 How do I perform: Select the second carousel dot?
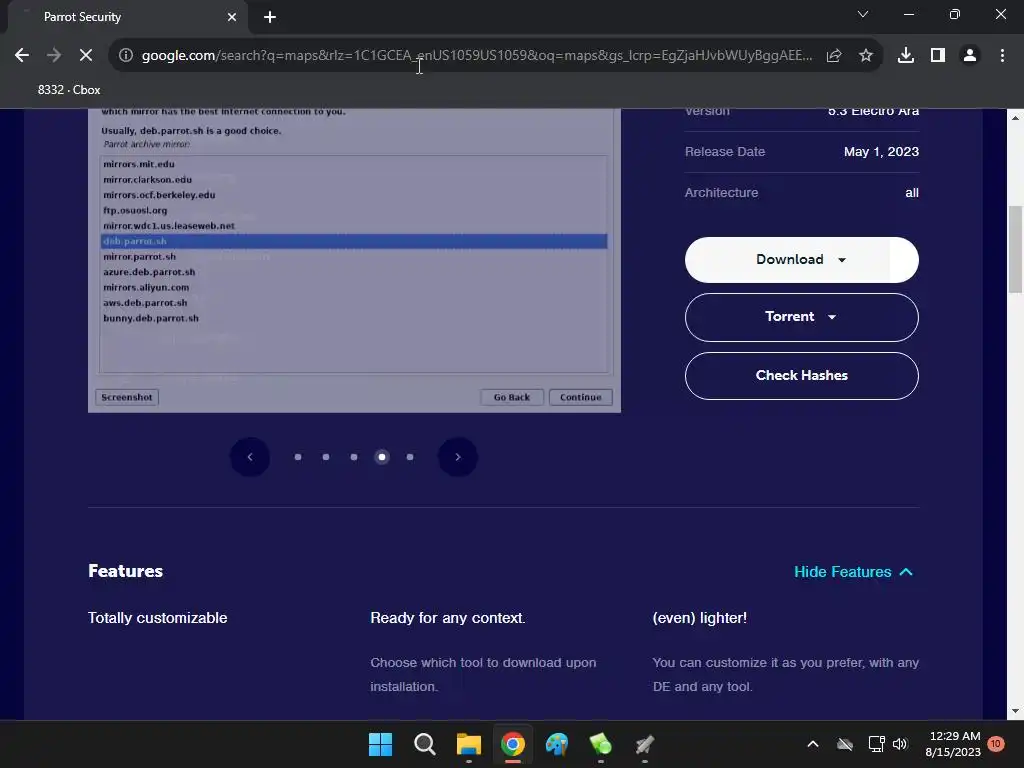point(326,457)
